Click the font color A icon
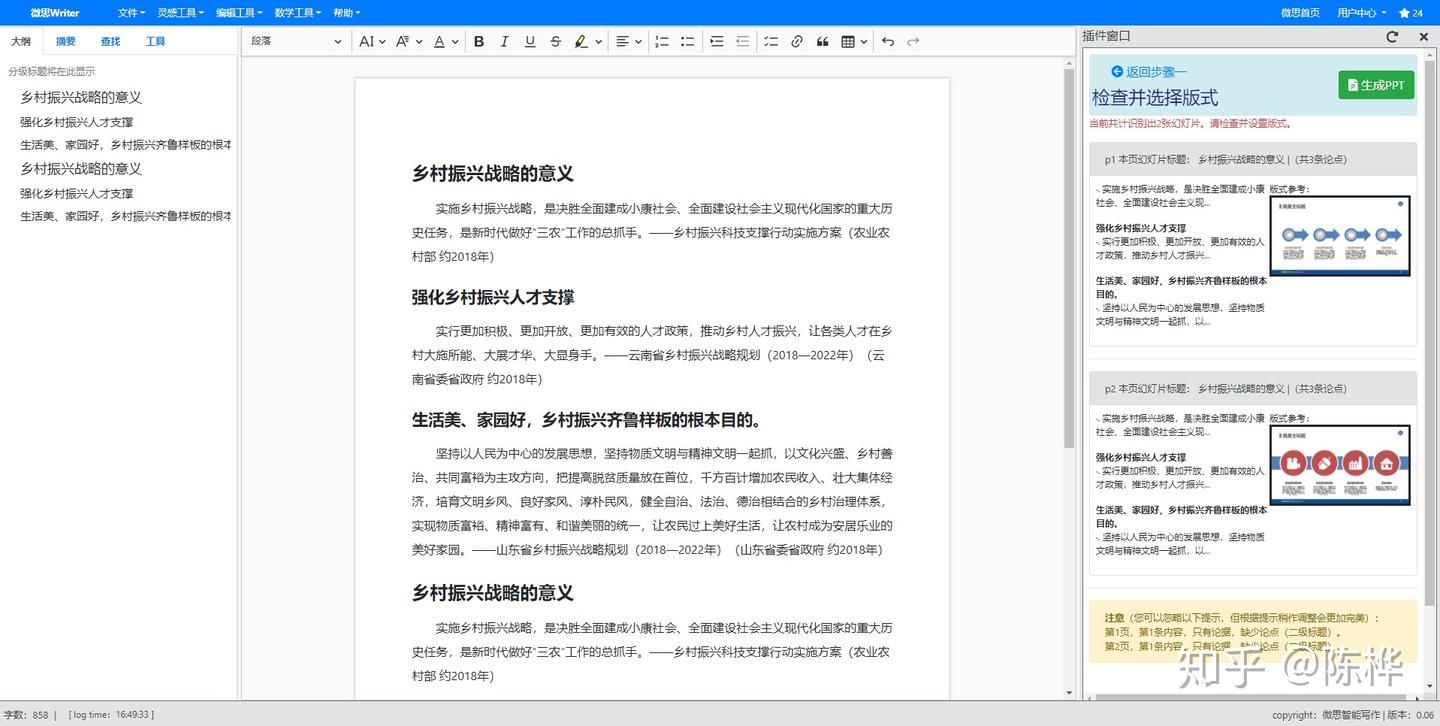1440x726 pixels. [x=440, y=41]
